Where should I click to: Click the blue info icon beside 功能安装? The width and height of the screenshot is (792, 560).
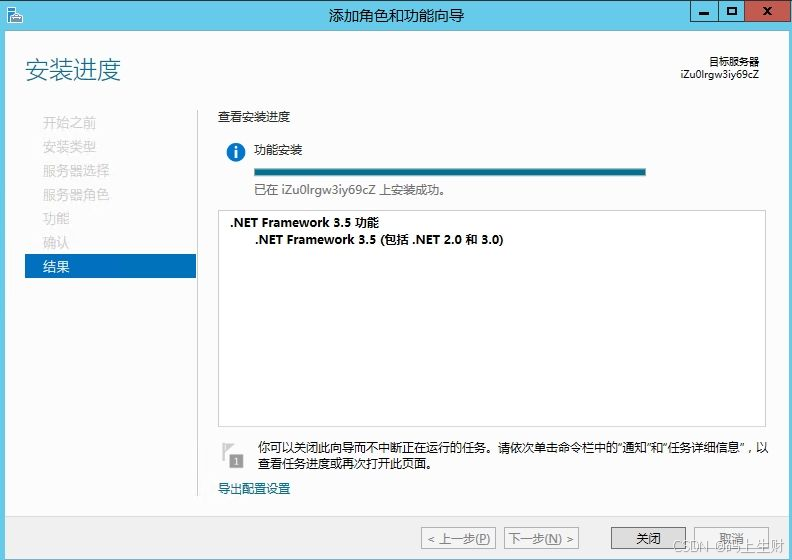(x=235, y=151)
